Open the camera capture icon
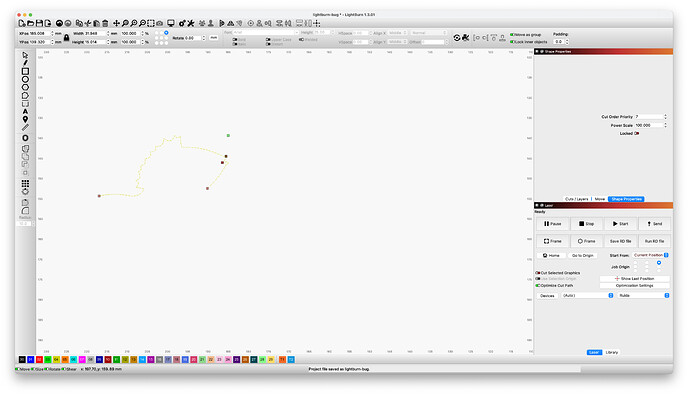 [160, 23]
